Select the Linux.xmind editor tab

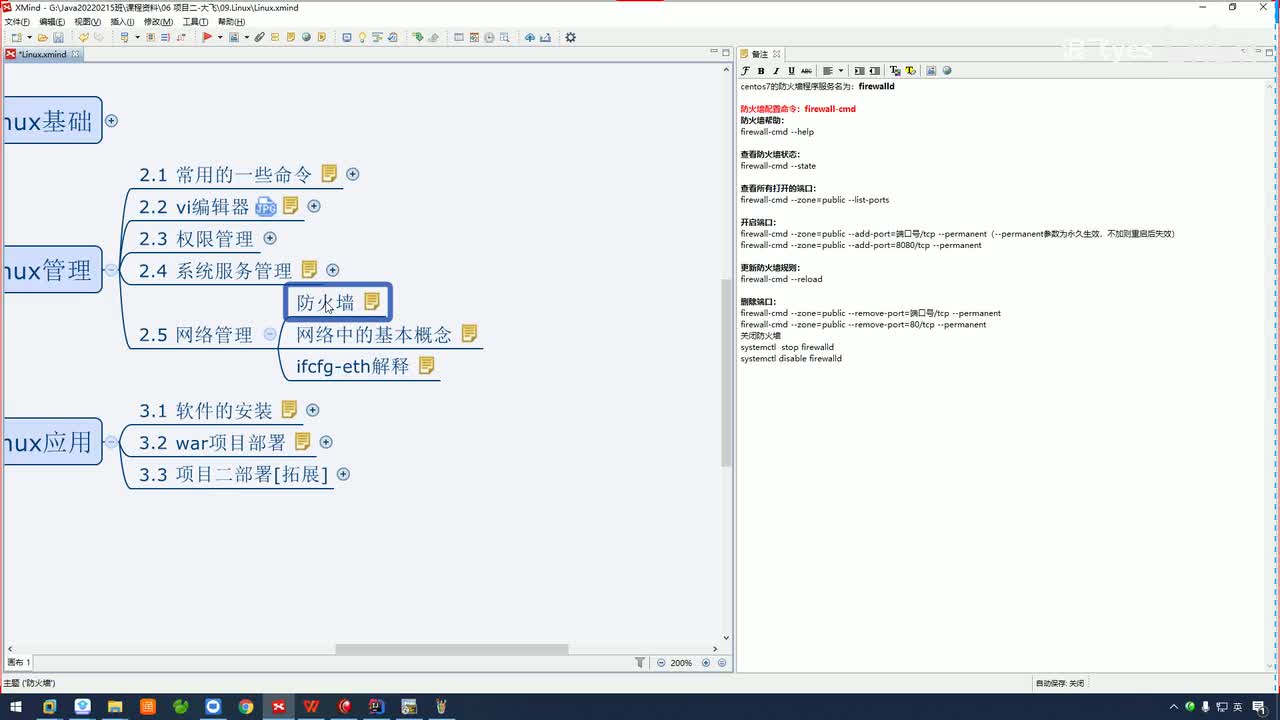(x=42, y=54)
